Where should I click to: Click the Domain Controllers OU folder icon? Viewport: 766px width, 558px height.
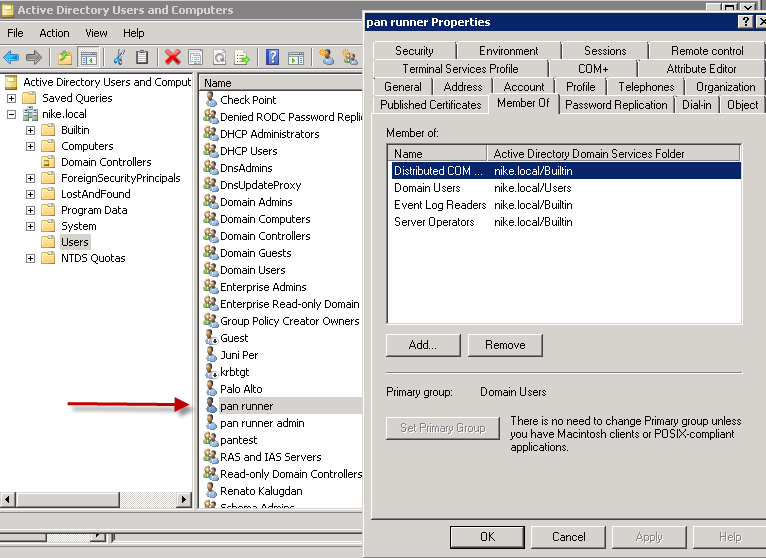[48, 162]
